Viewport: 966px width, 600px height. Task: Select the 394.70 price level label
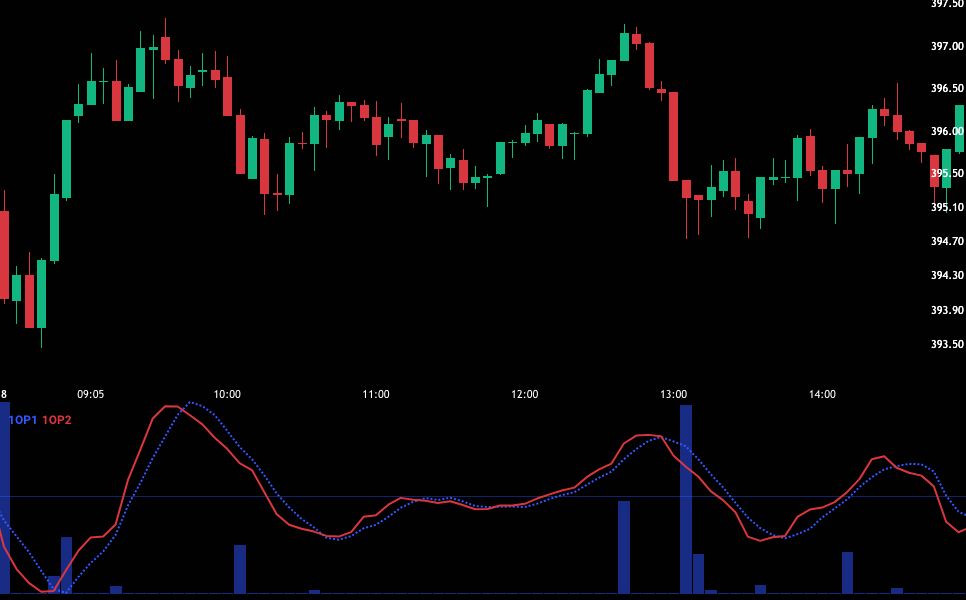pos(947,241)
